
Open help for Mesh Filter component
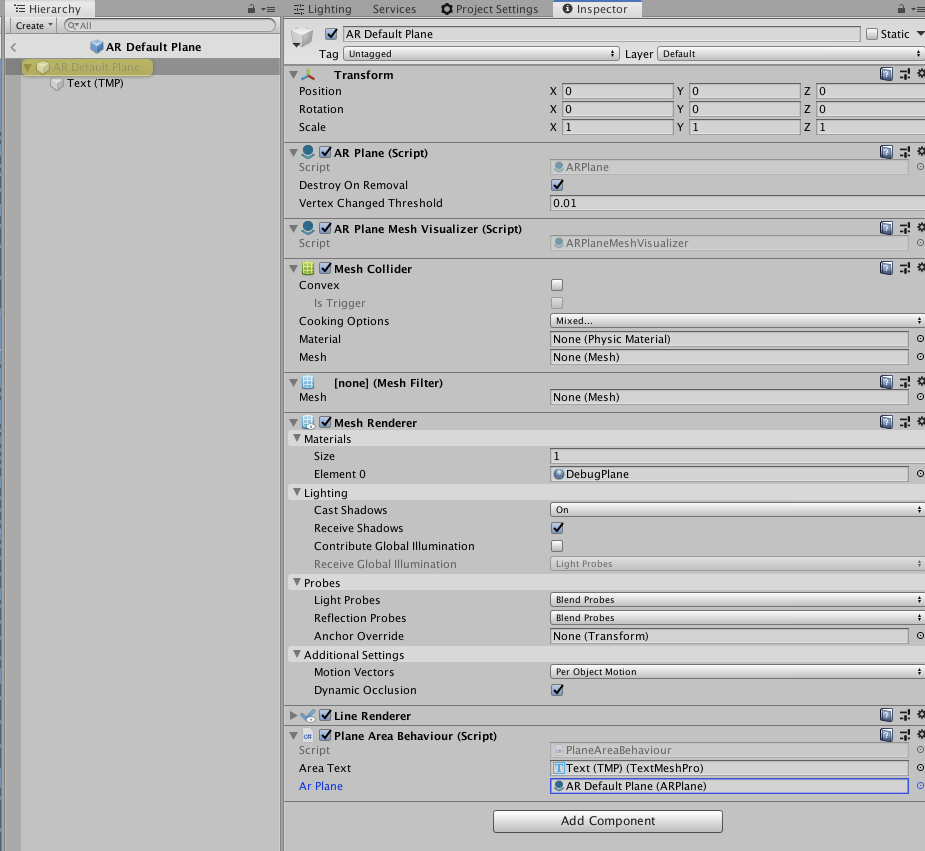click(886, 382)
